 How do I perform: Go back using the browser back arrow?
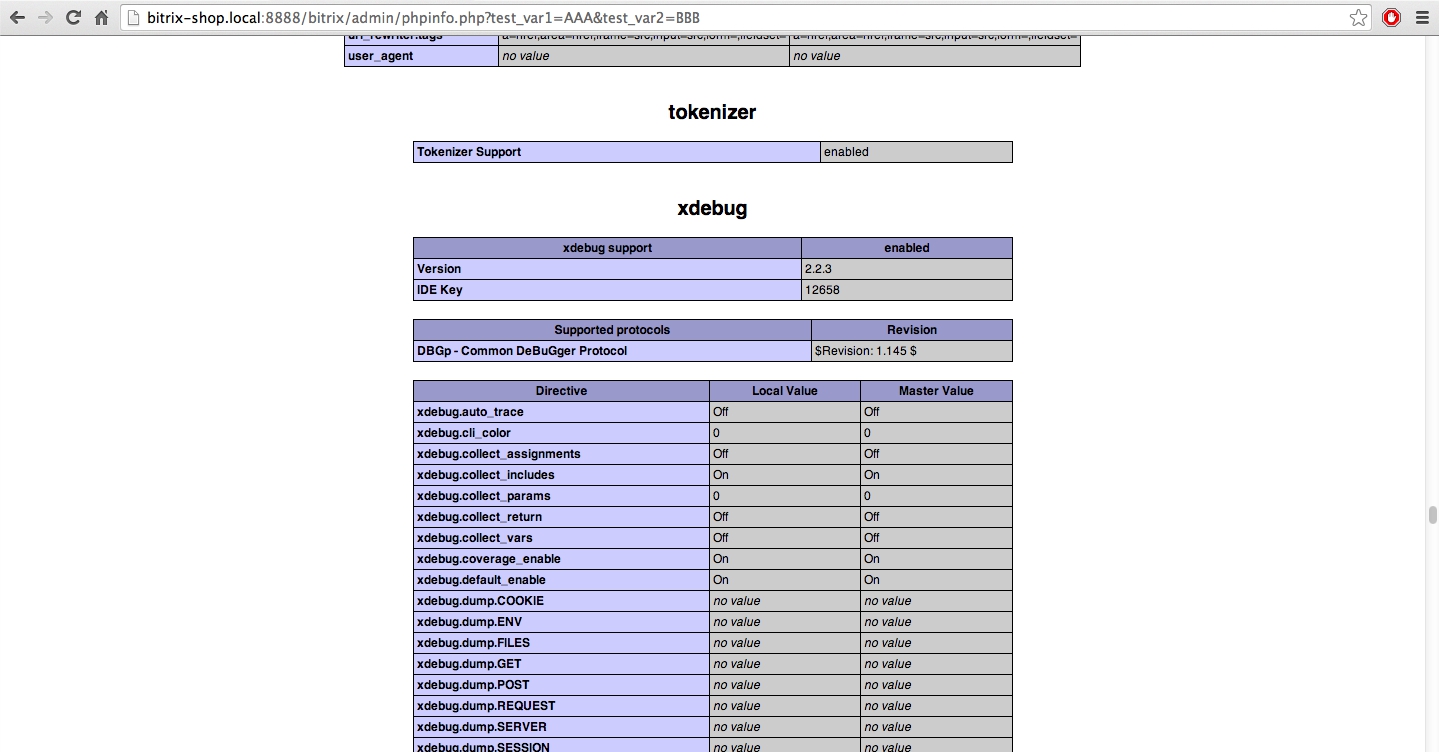pos(17,17)
